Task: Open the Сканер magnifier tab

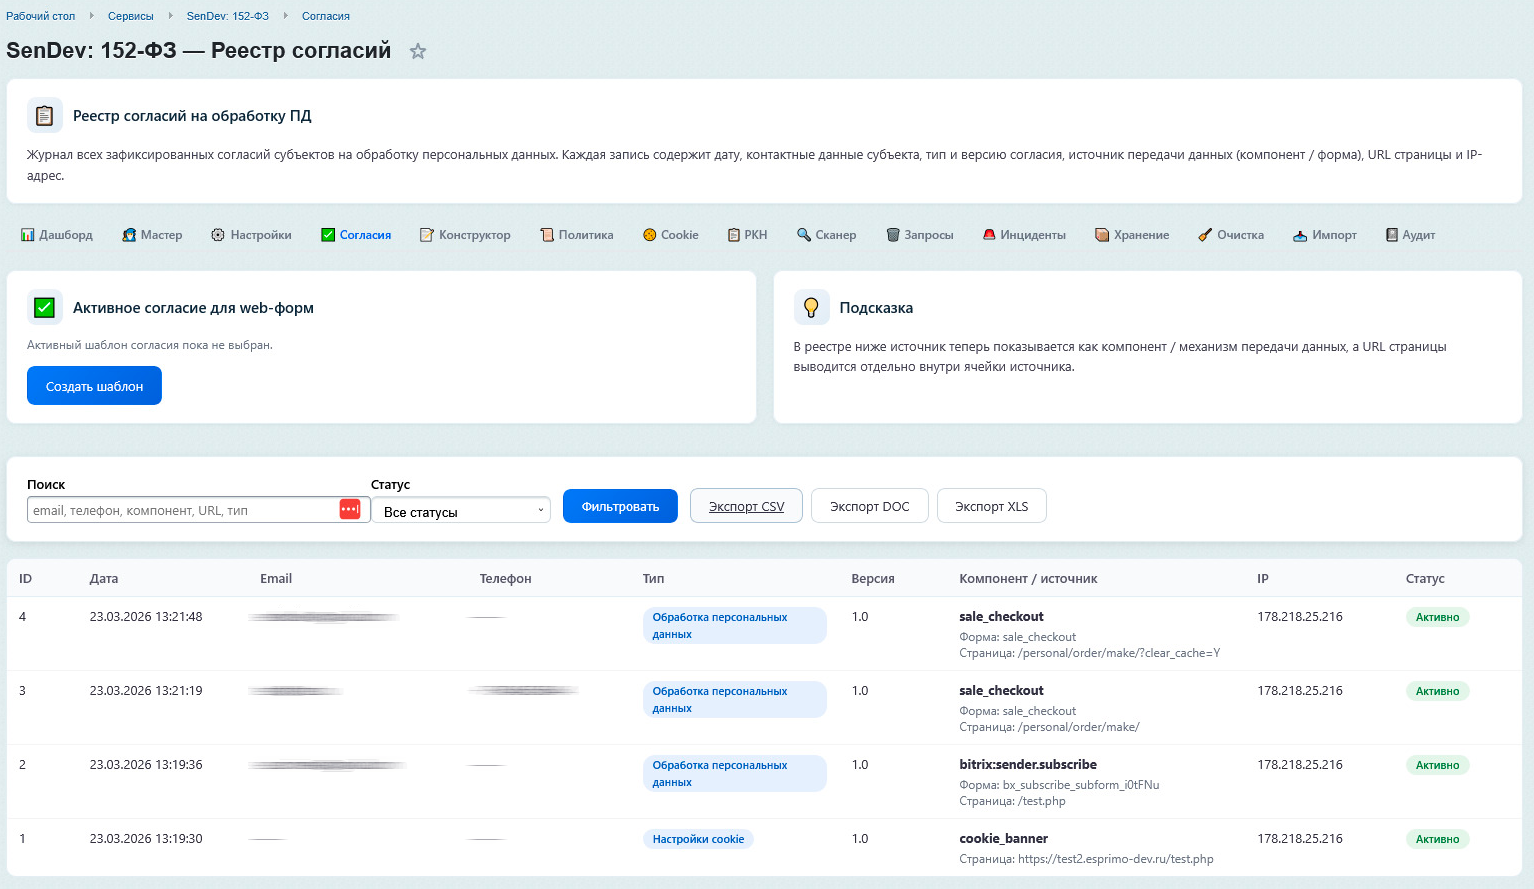Action: click(826, 235)
